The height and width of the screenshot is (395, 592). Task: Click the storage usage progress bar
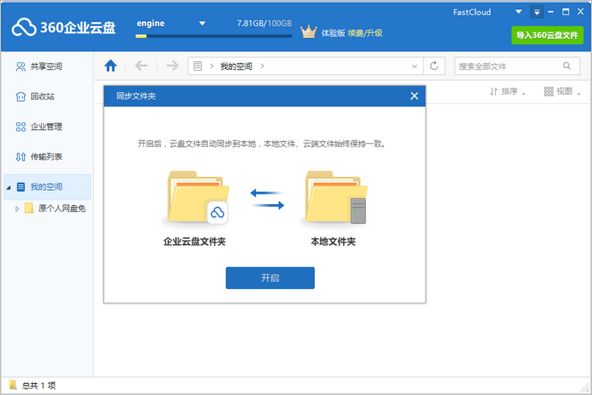pos(214,36)
